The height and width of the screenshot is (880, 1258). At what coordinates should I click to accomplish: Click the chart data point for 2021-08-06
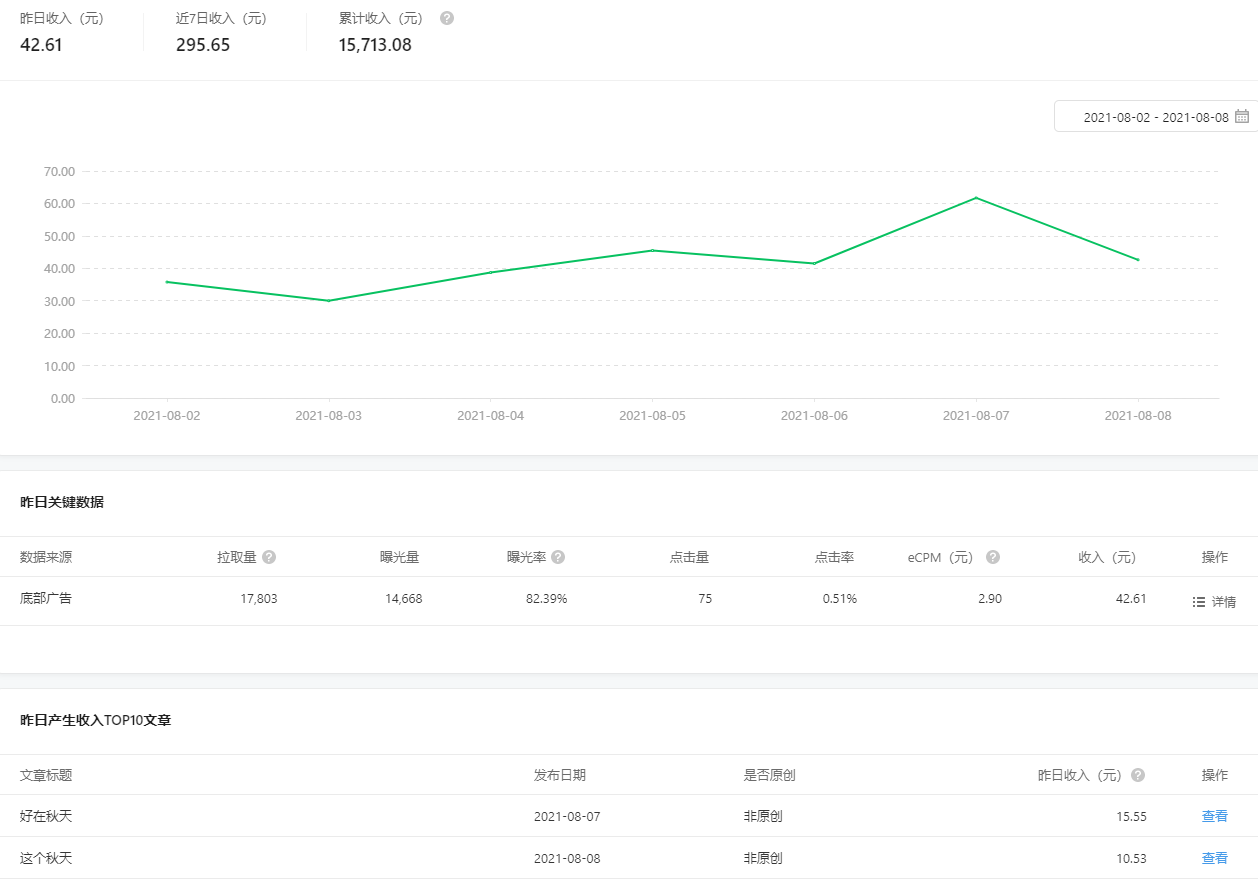click(814, 264)
